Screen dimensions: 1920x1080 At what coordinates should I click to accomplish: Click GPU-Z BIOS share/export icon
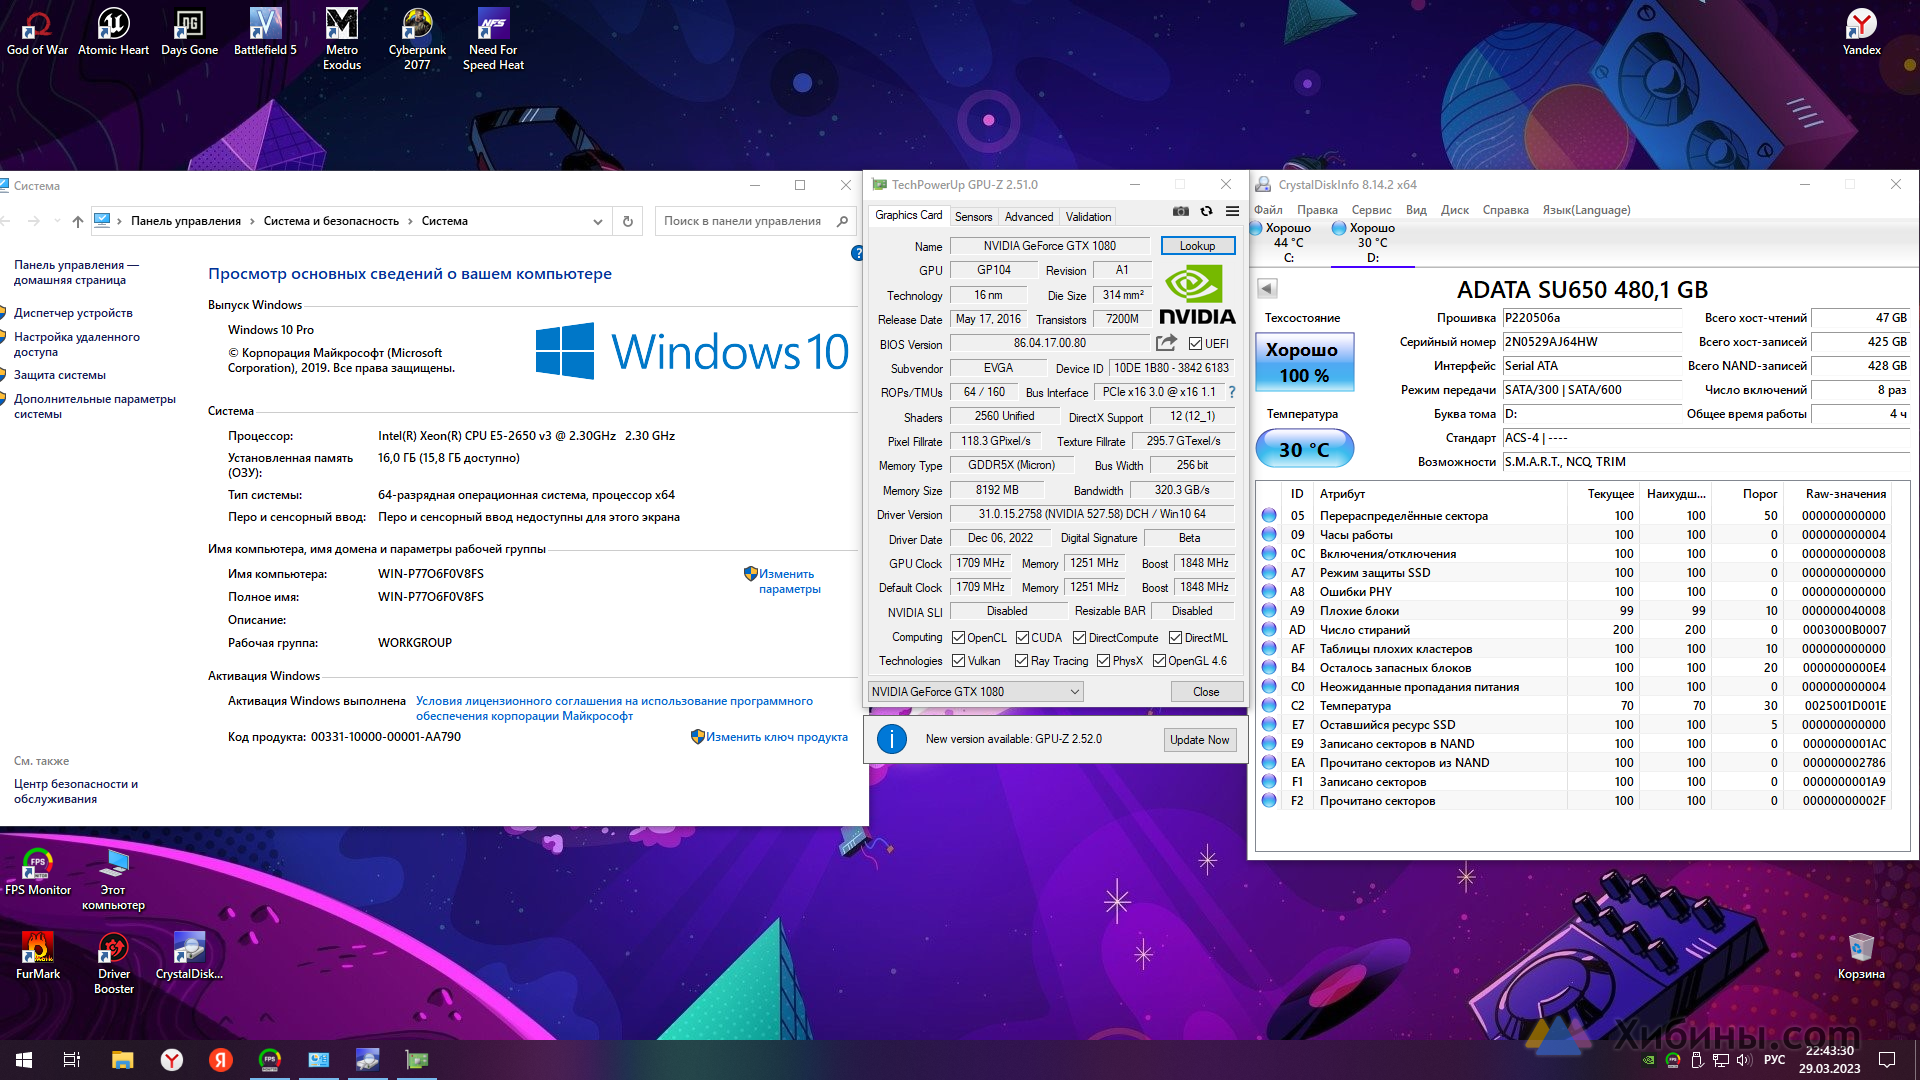coord(1166,343)
